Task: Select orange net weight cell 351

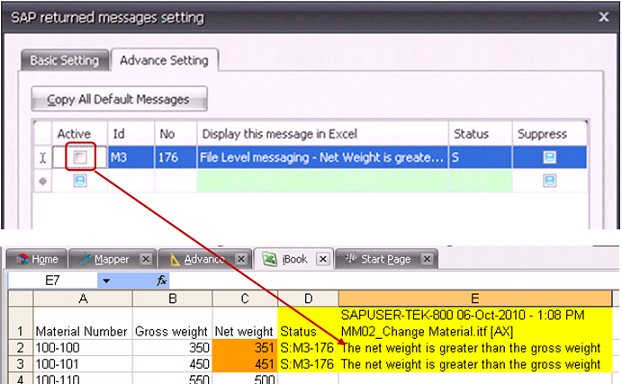Action: pyautogui.click(x=245, y=348)
